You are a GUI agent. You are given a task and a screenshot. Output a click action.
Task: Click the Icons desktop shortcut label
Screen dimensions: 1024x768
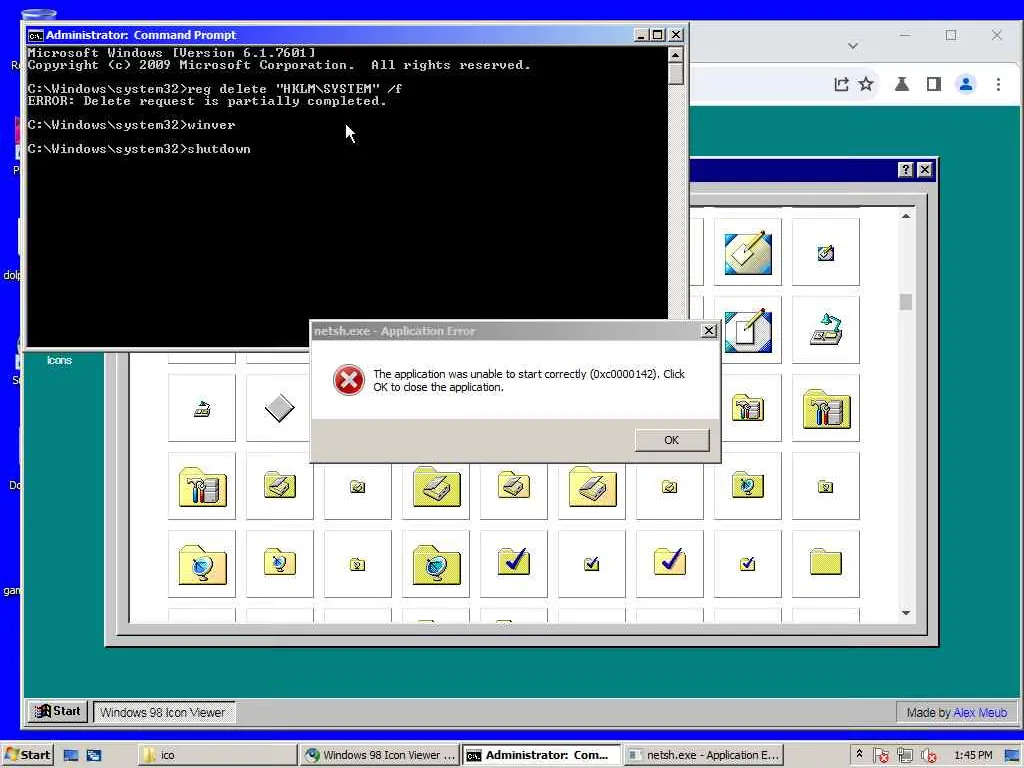[x=59, y=360]
